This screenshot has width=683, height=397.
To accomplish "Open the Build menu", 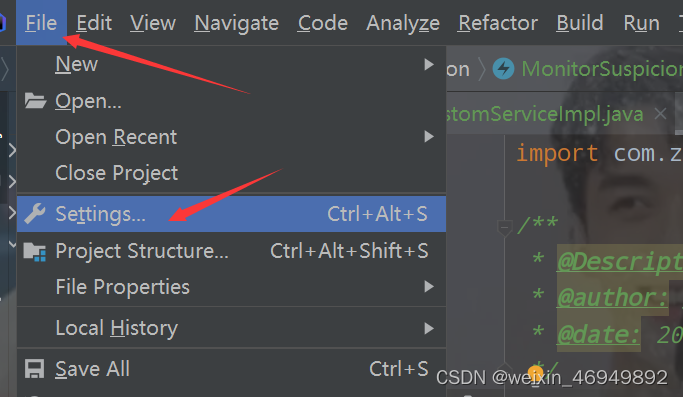I will coord(580,23).
